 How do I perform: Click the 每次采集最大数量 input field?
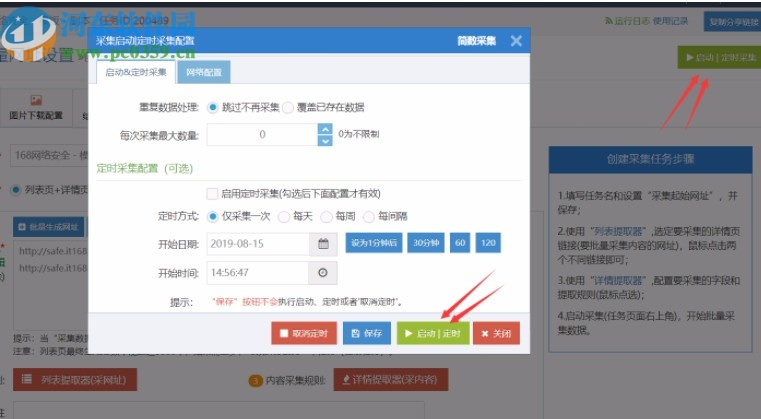click(x=263, y=134)
